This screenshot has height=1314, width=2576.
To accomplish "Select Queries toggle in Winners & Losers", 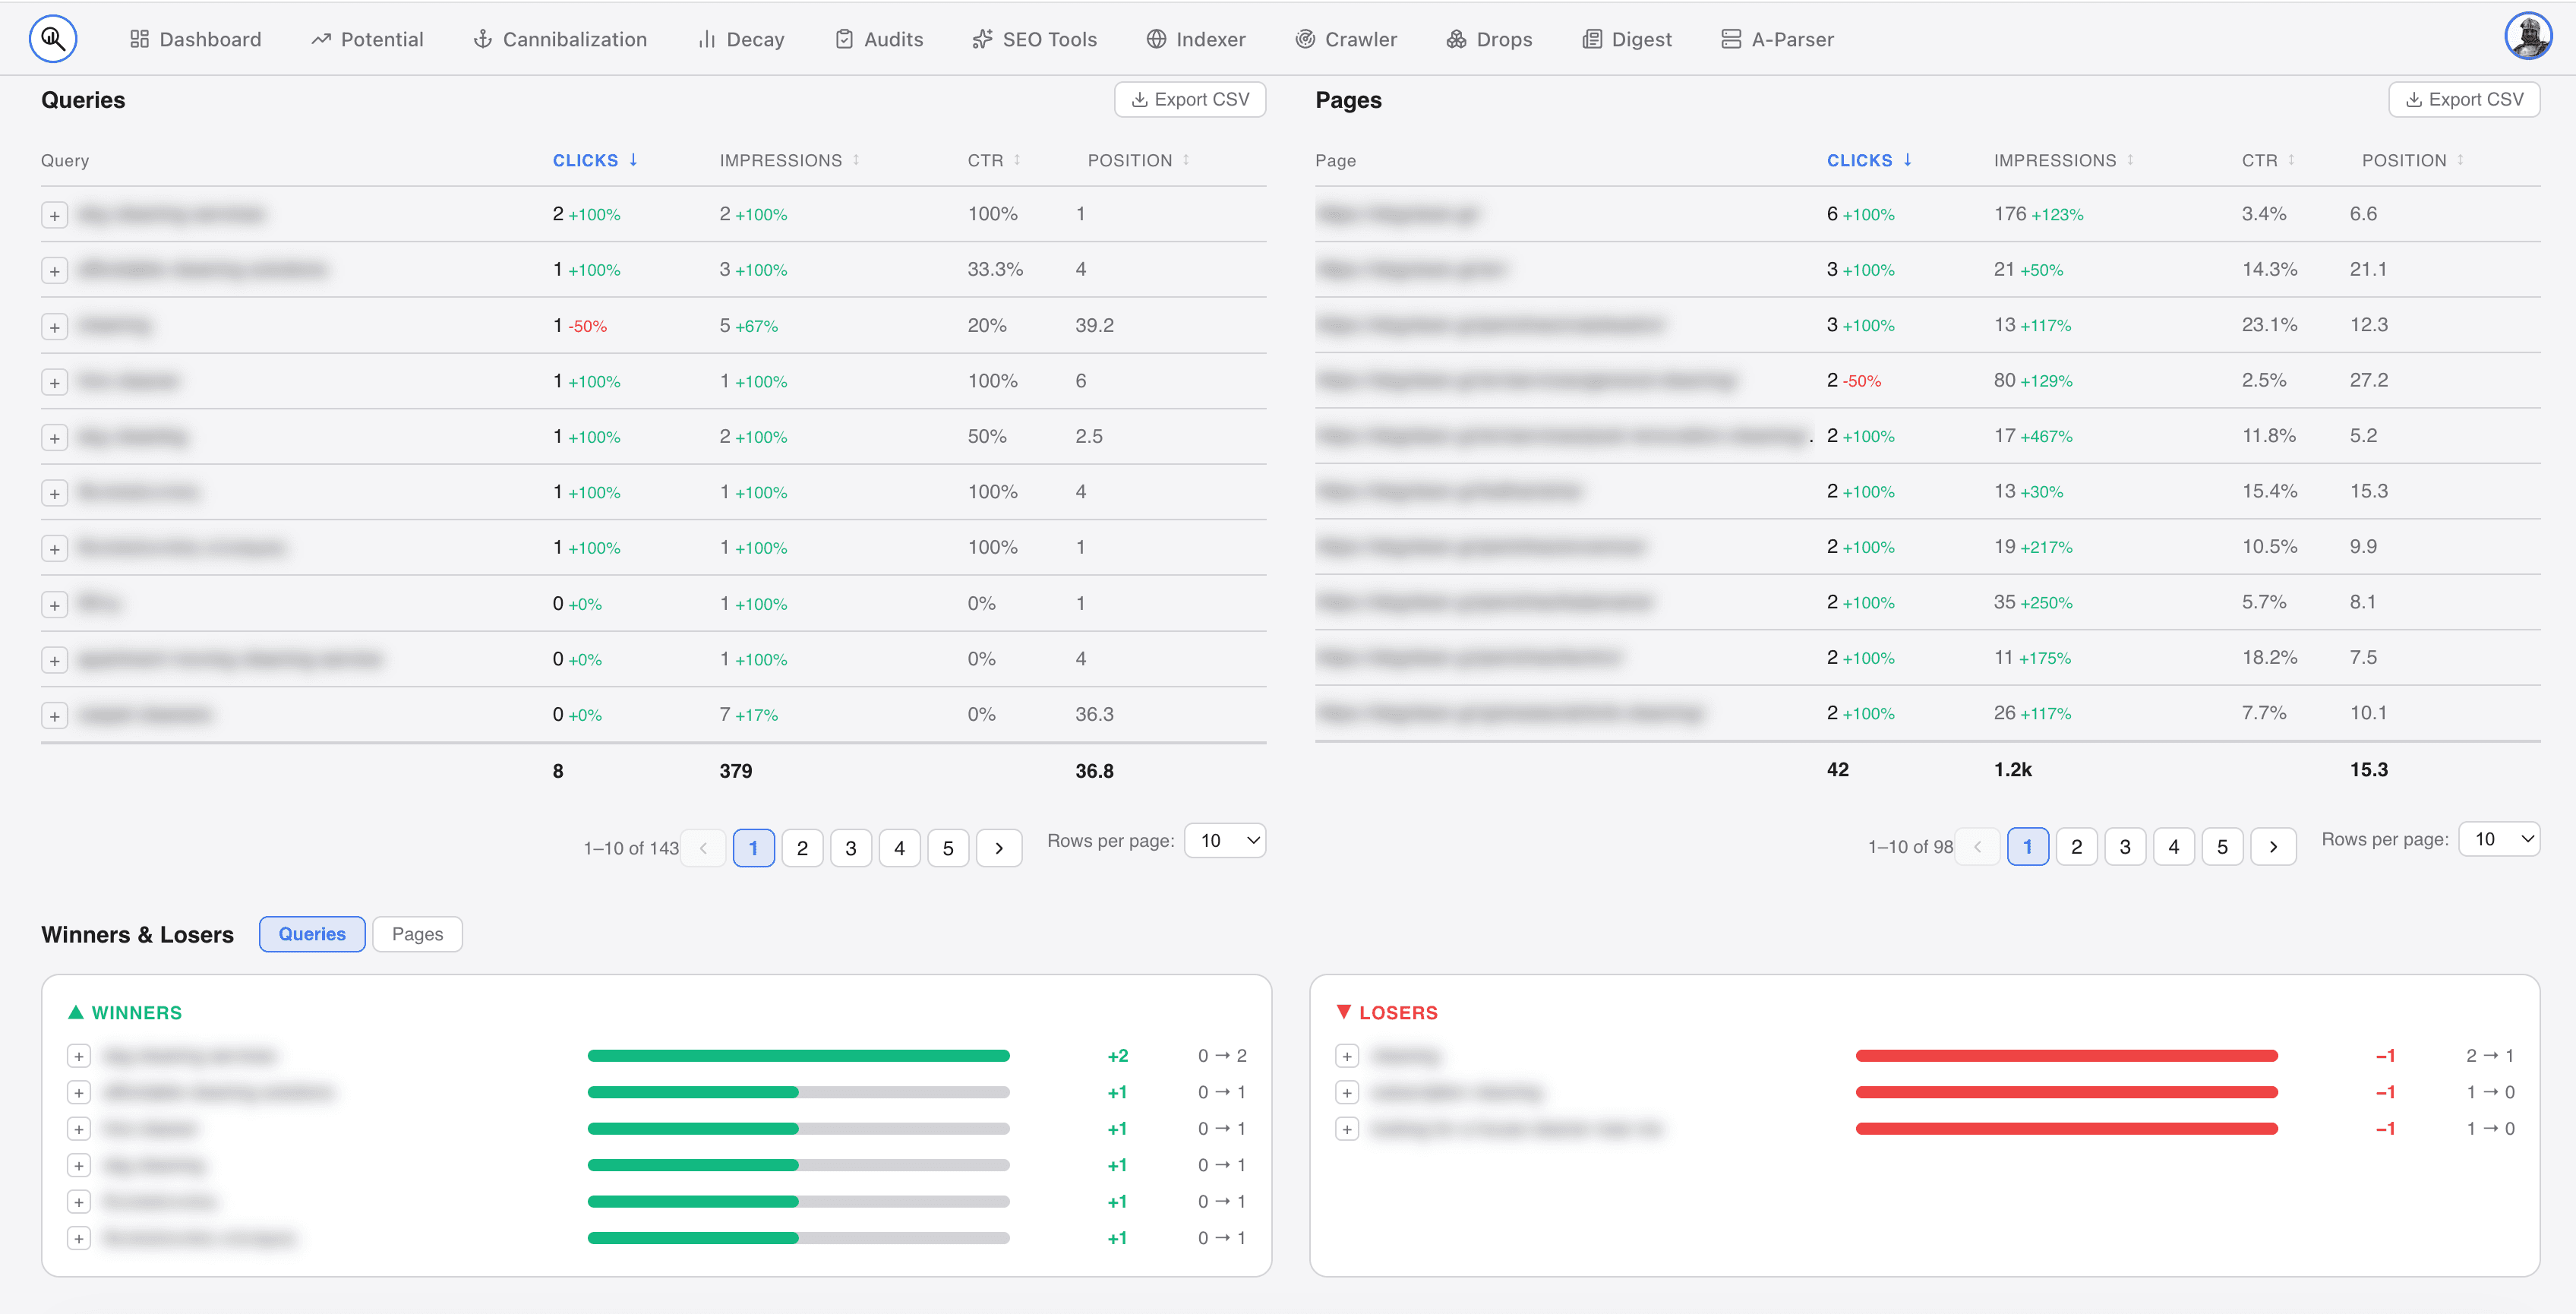I will point(312,934).
